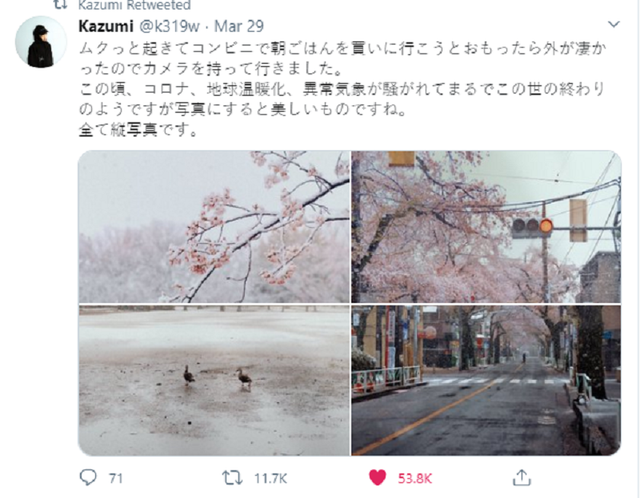Click the 71 replies count
The image size is (640, 498).
click(x=116, y=478)
